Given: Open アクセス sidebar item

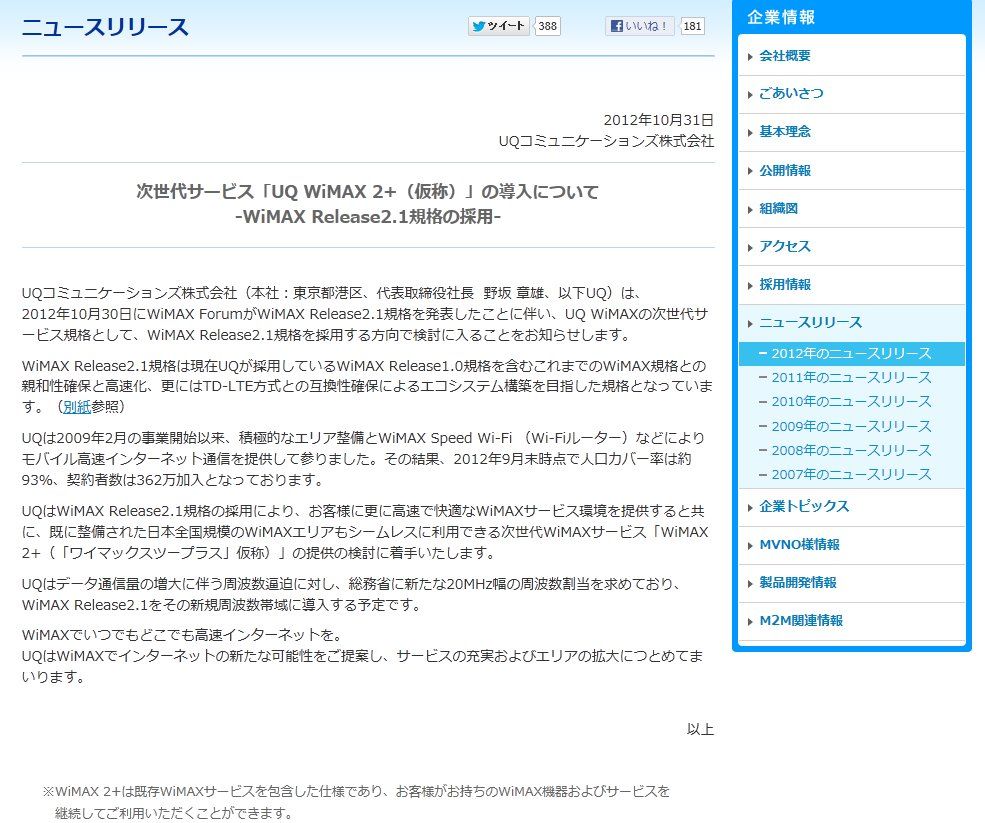Looking at the screenshot, I should pyautogui.click(x=785, y=246).
